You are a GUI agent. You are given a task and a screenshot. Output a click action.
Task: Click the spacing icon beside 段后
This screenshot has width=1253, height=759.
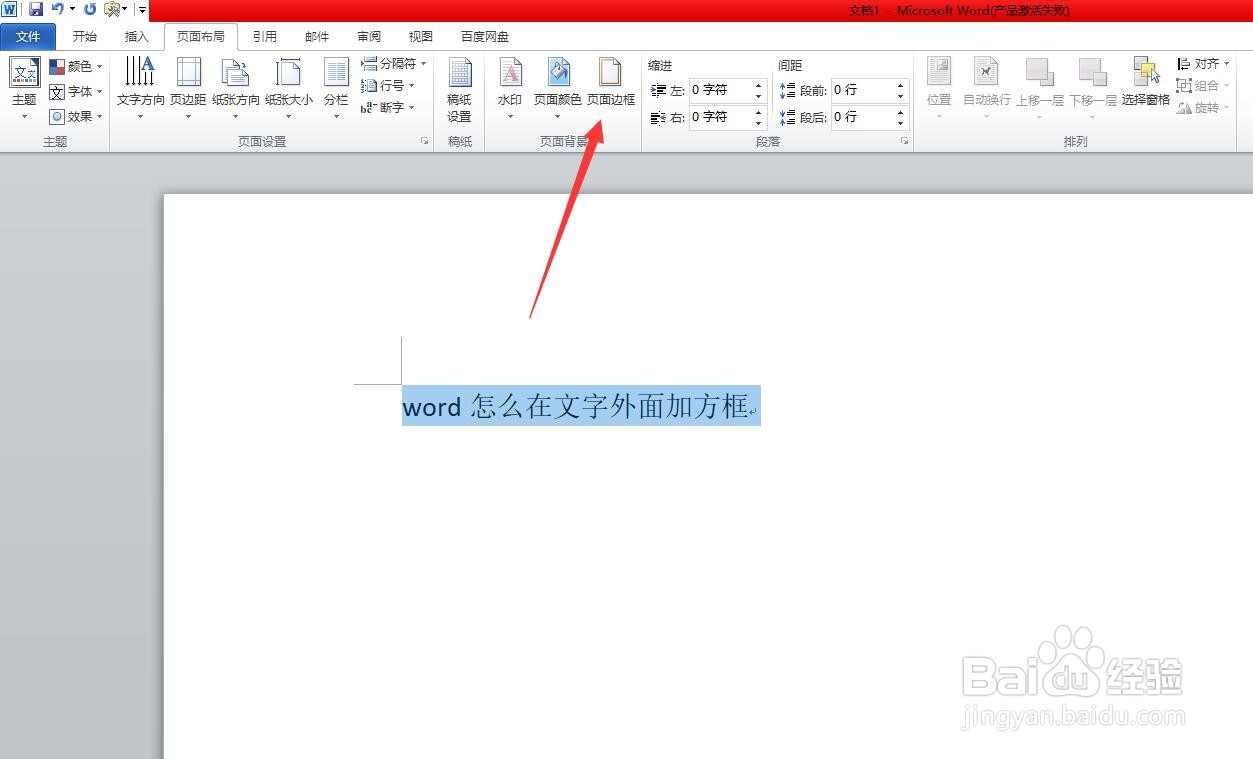[x=788, y=118]
